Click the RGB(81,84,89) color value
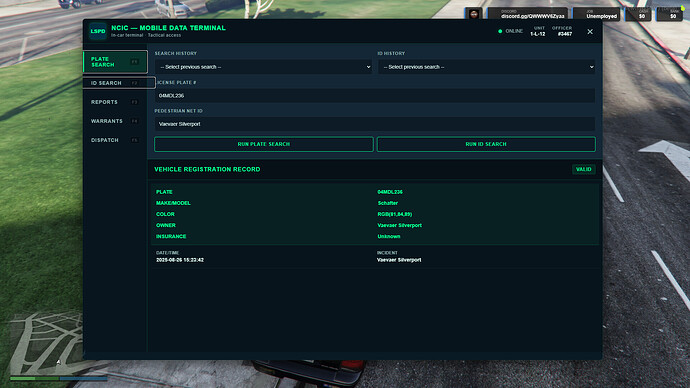The height and width of the screenshot is (388, 690). [x=395, y=214]
